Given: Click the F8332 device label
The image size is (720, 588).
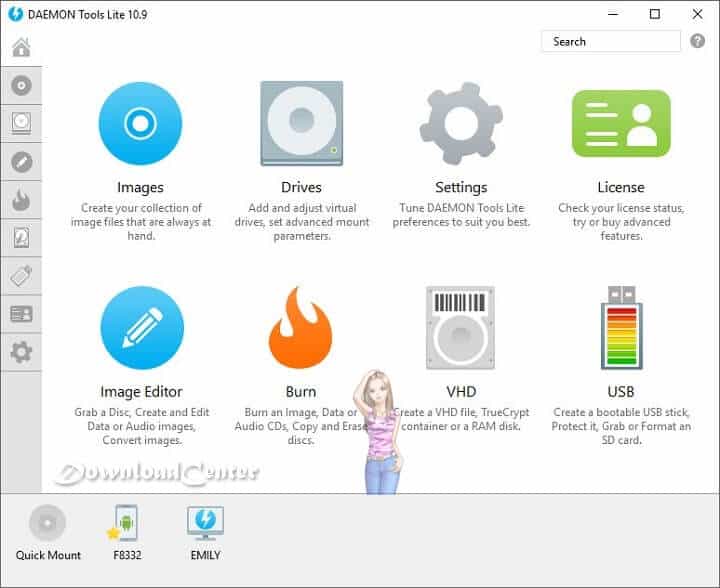Looking at the screenshot, I should click(127, 555).
